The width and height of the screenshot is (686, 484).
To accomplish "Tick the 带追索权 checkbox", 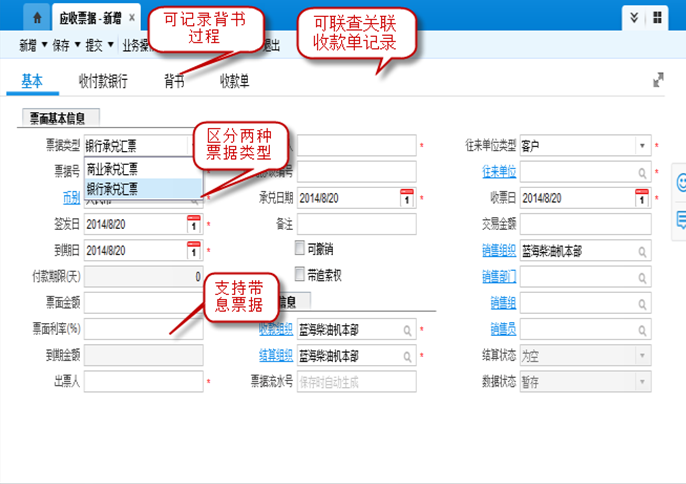I will 300,274.
